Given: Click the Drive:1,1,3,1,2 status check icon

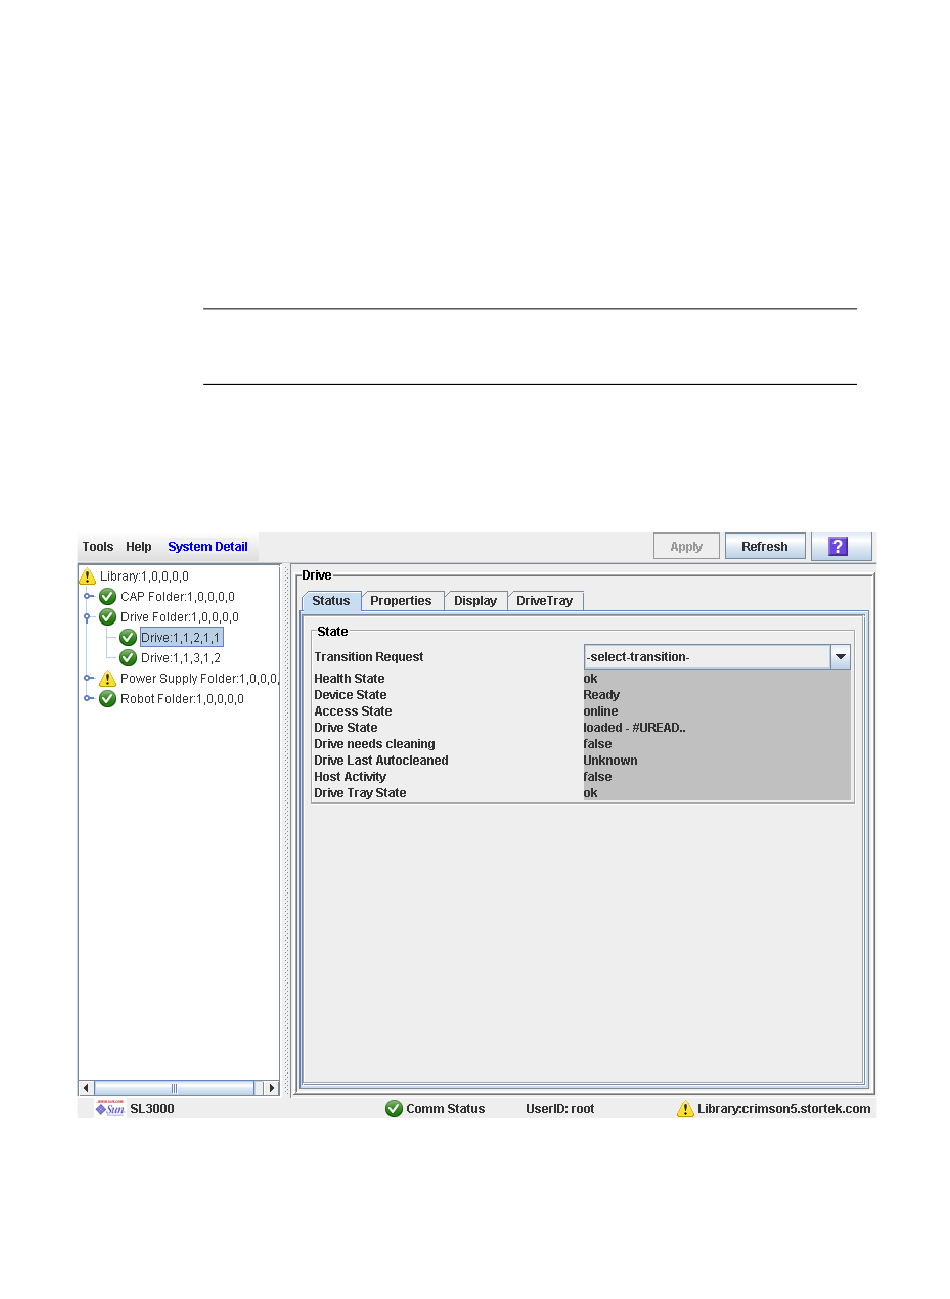Looking at the screenshot, I should point(128,658).
